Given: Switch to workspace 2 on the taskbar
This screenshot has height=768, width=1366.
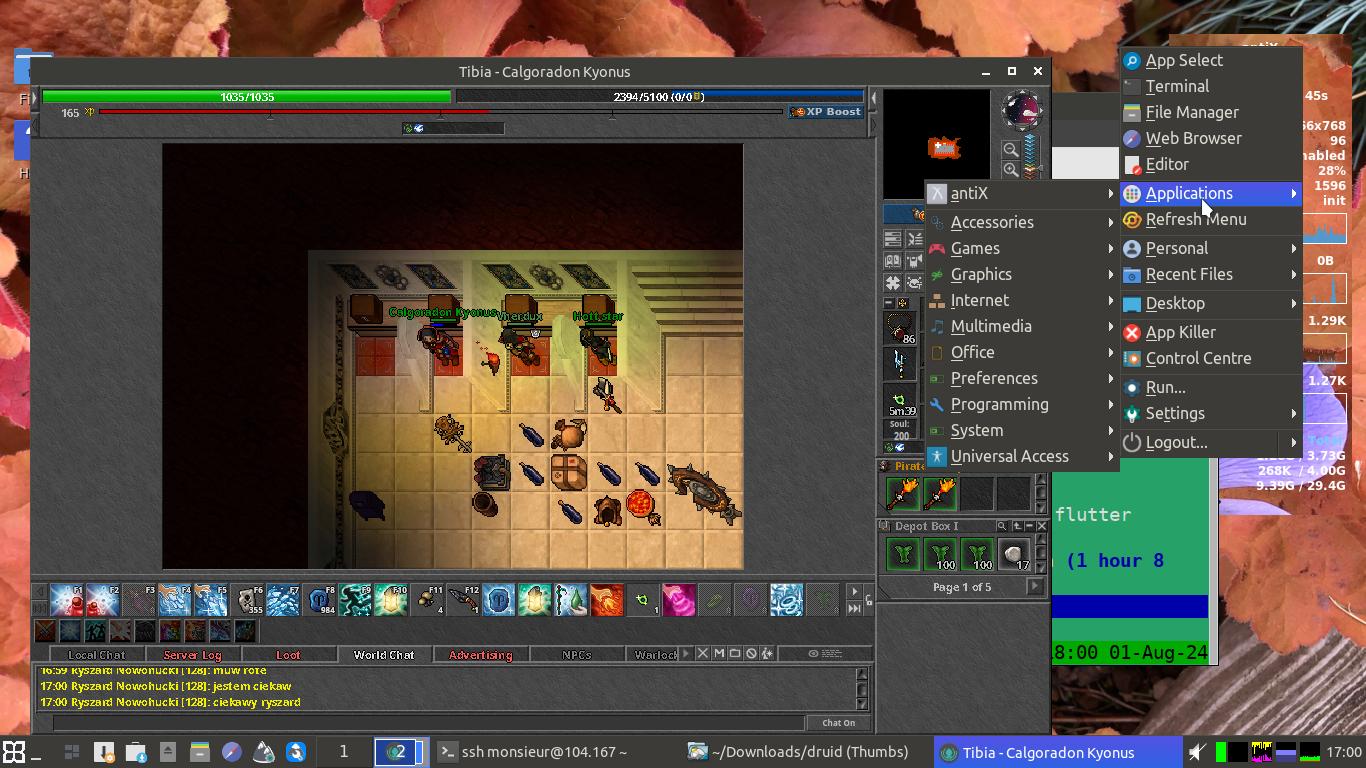Looking at the screenshot, I should (400, 752).
